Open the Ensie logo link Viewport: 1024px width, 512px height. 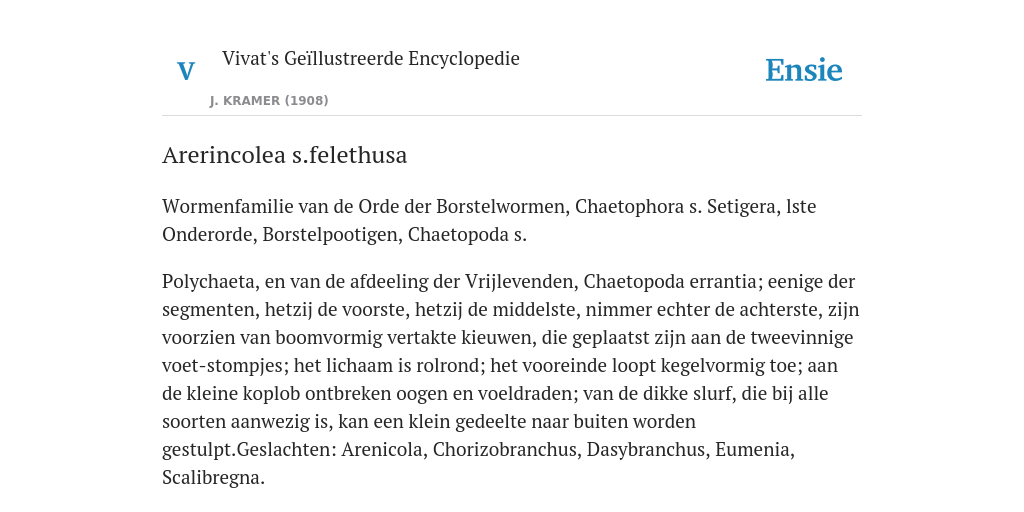click(x=804, y=70)
